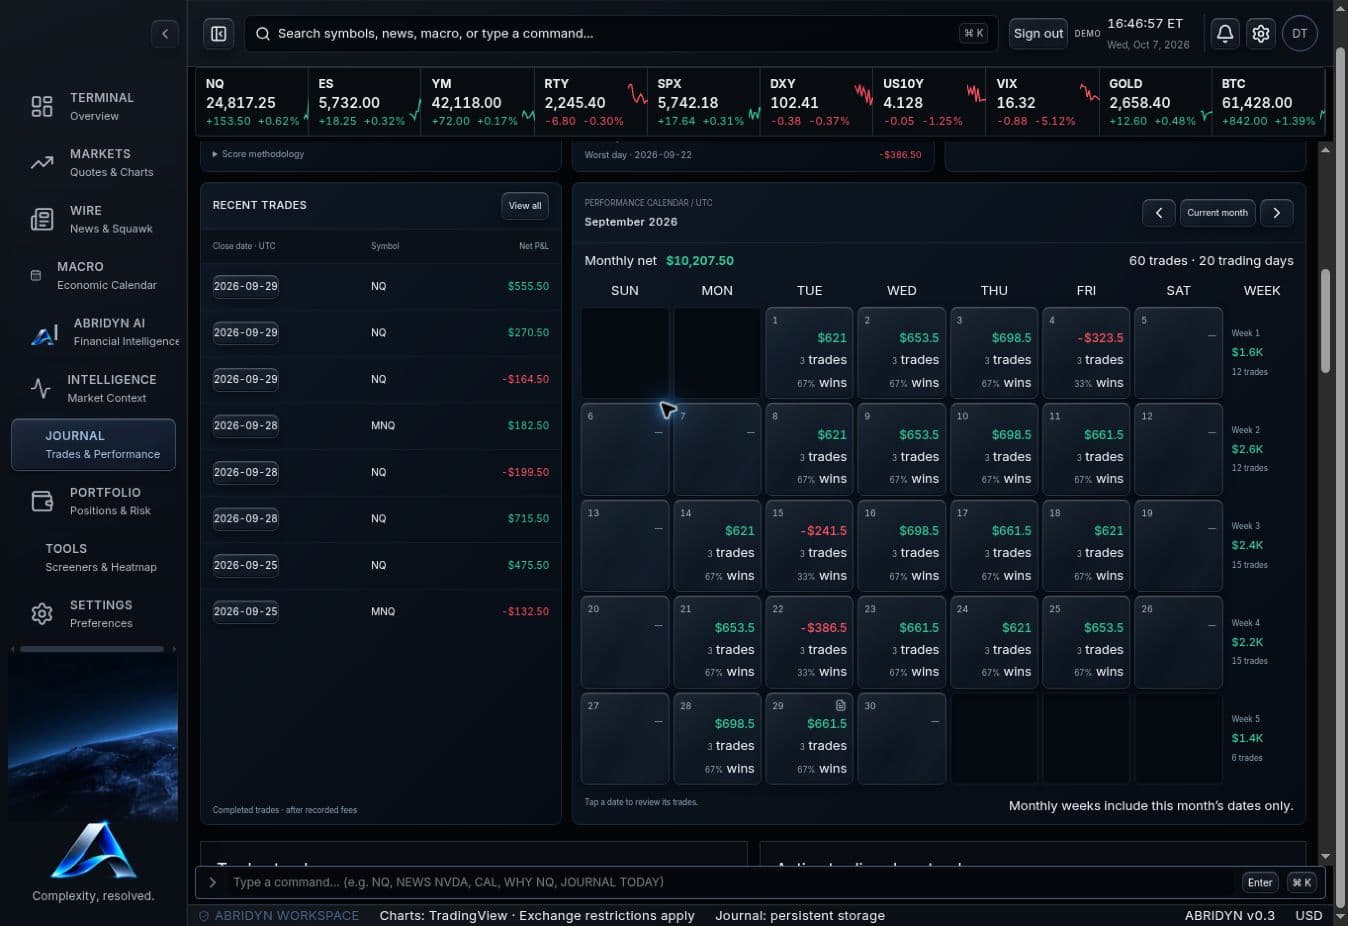This screenshot has width=1348, height=926.
Task: Click the -$164.50 NQ trade row
Action: pos(380,379)
